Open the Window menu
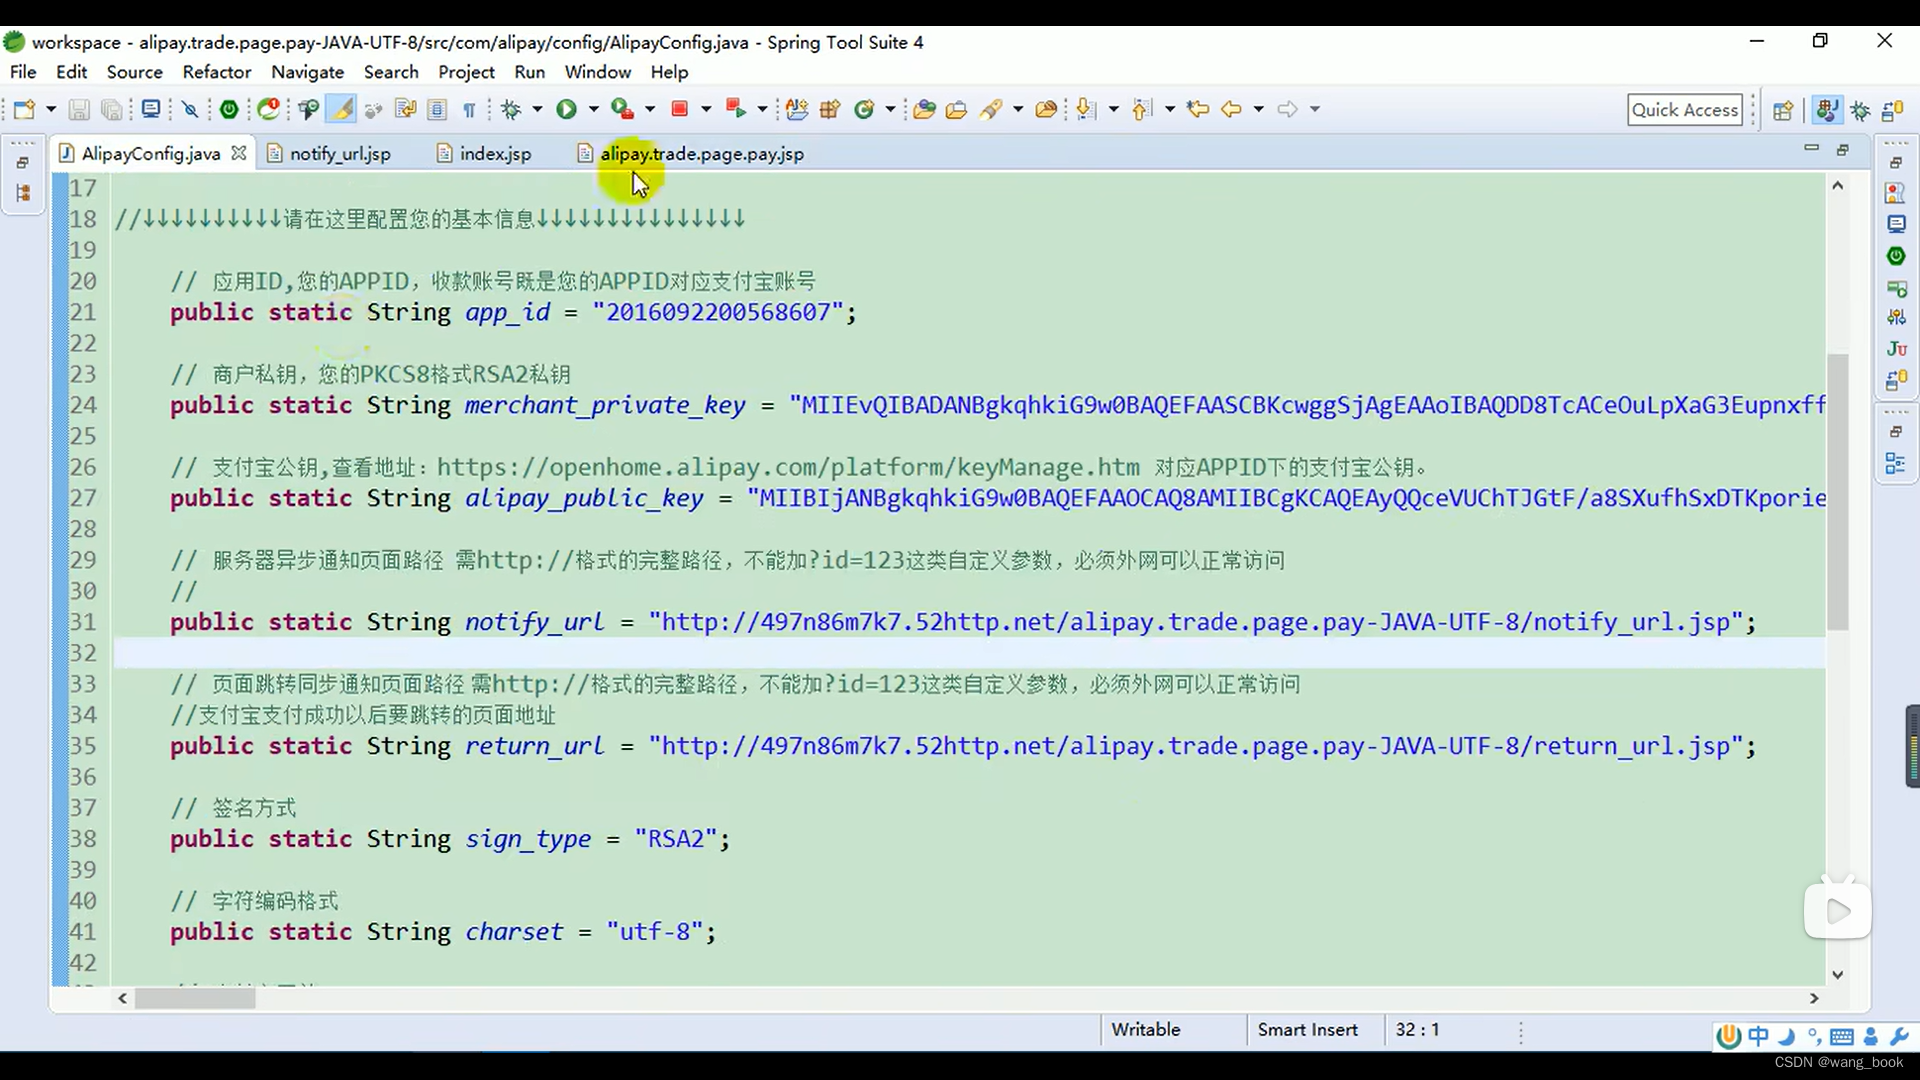The width and height of the screenshot is (1920, 1080). (597, 72)
